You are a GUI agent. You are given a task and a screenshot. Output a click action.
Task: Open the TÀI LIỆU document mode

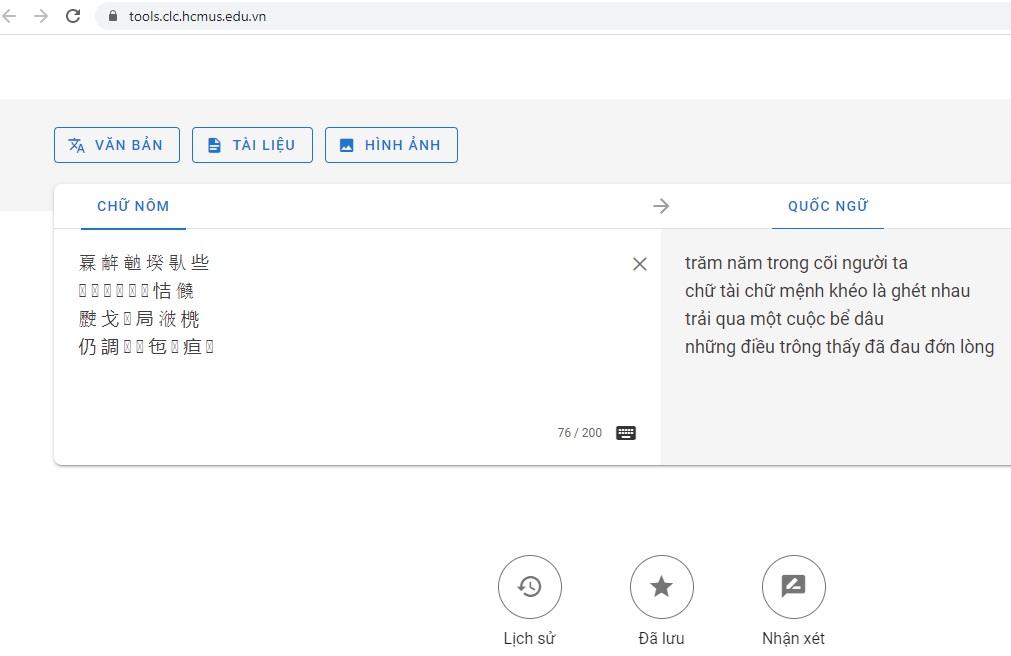[x=252, y=145]
